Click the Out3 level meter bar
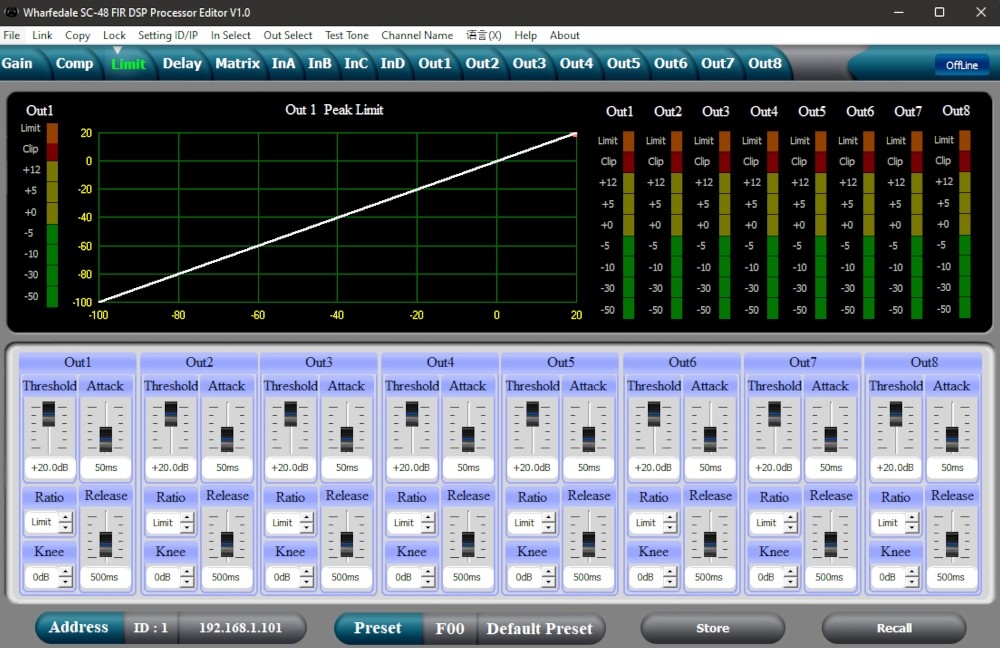The height and width of the screenshot is (648, 1000). point(724,225)
